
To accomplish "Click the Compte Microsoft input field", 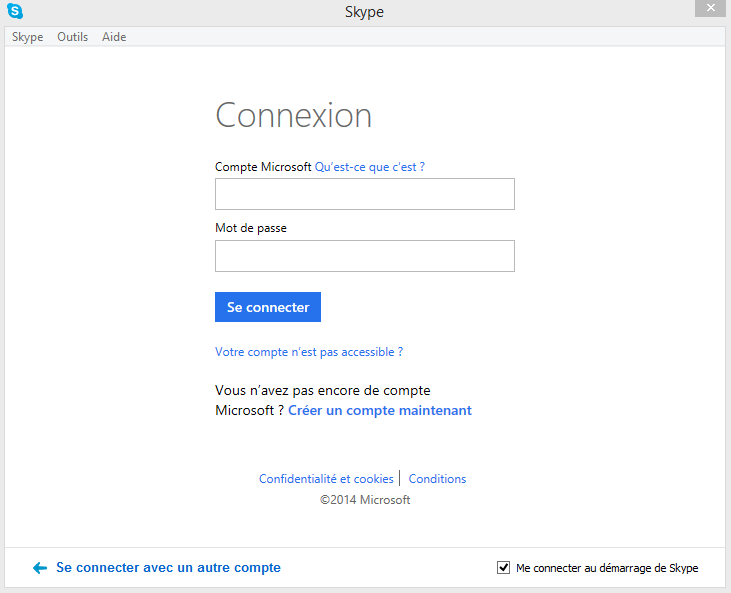I will pyautogui.click(x=365, y=194).
